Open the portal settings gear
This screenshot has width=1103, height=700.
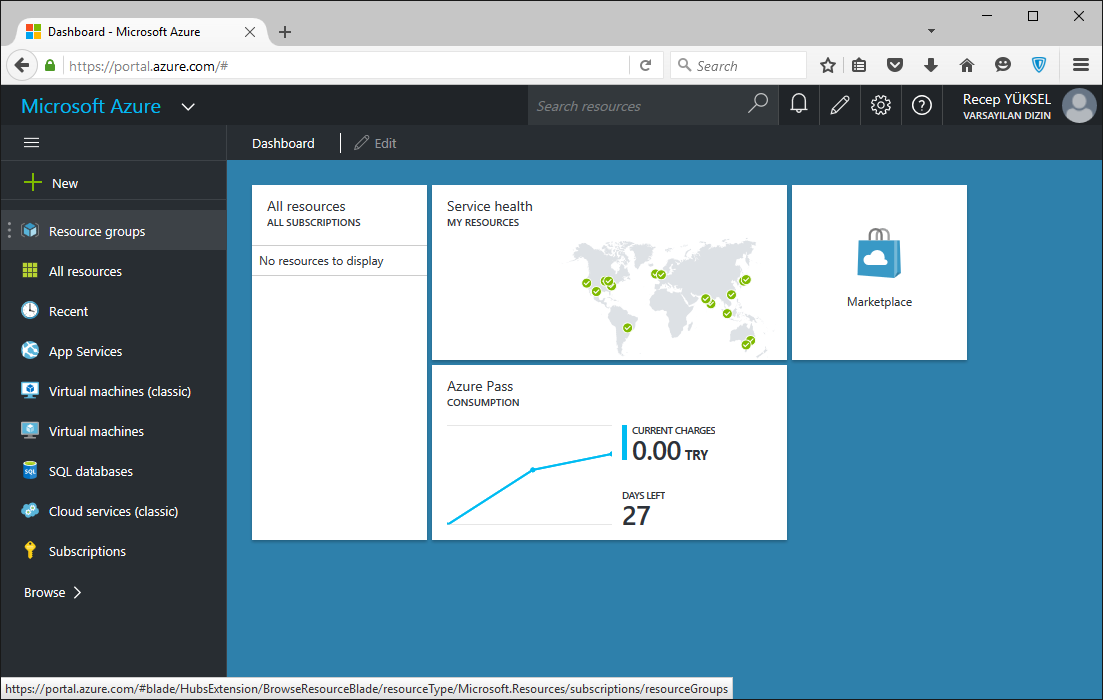coord(881,105)
